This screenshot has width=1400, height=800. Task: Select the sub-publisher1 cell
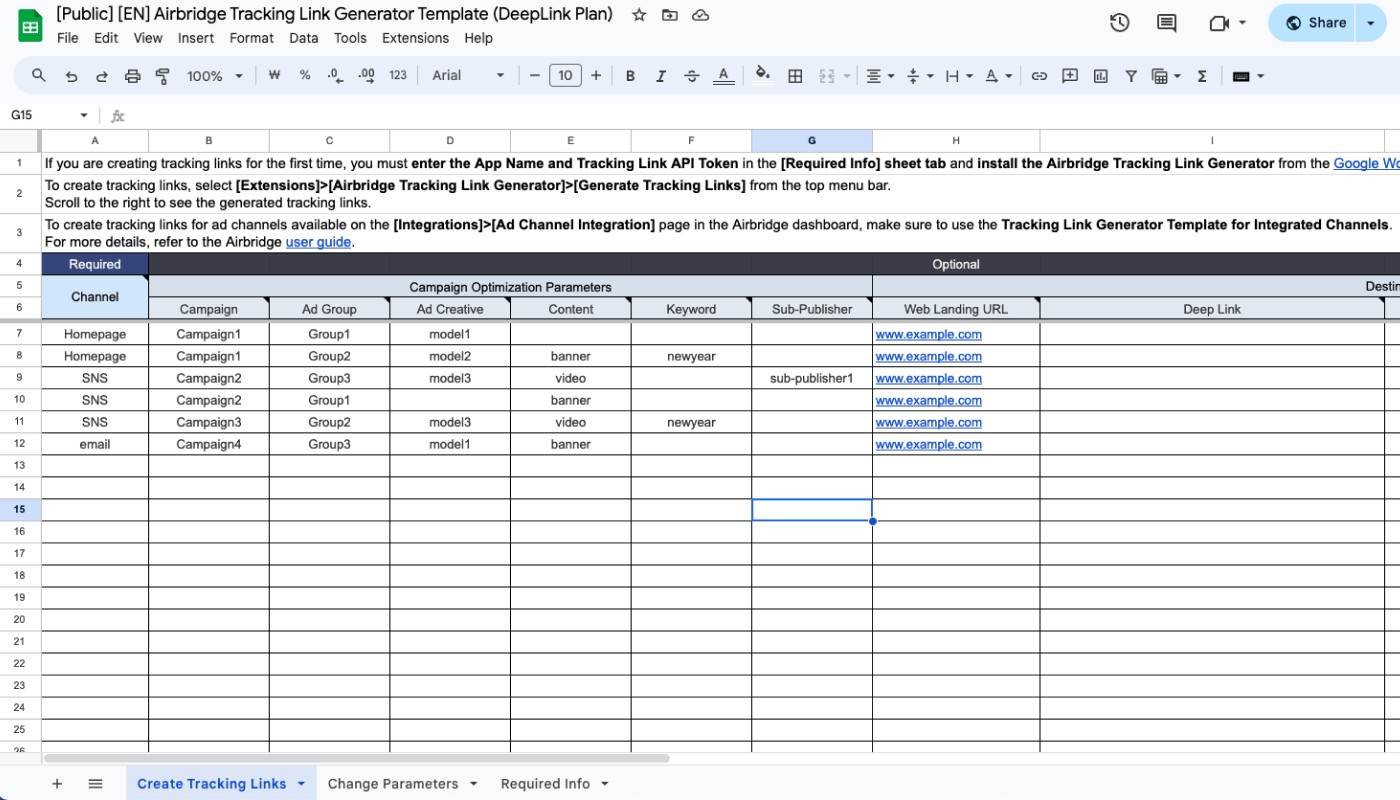click(x=812, y=379)
